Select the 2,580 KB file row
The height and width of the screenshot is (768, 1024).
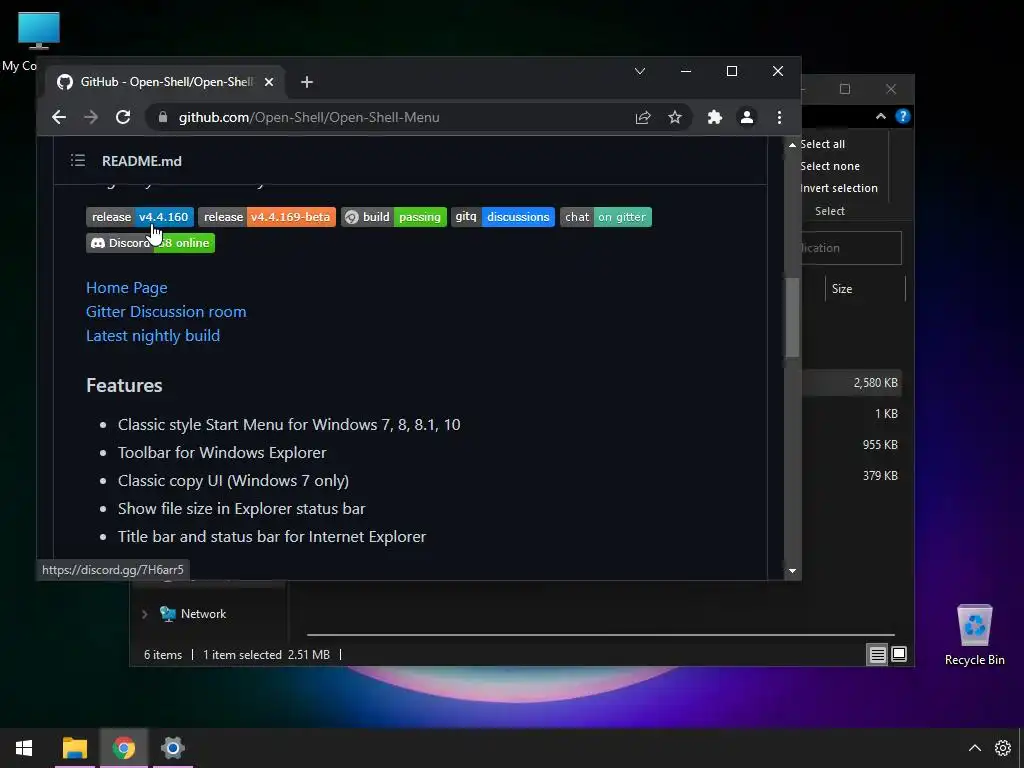tap(851, 383)
